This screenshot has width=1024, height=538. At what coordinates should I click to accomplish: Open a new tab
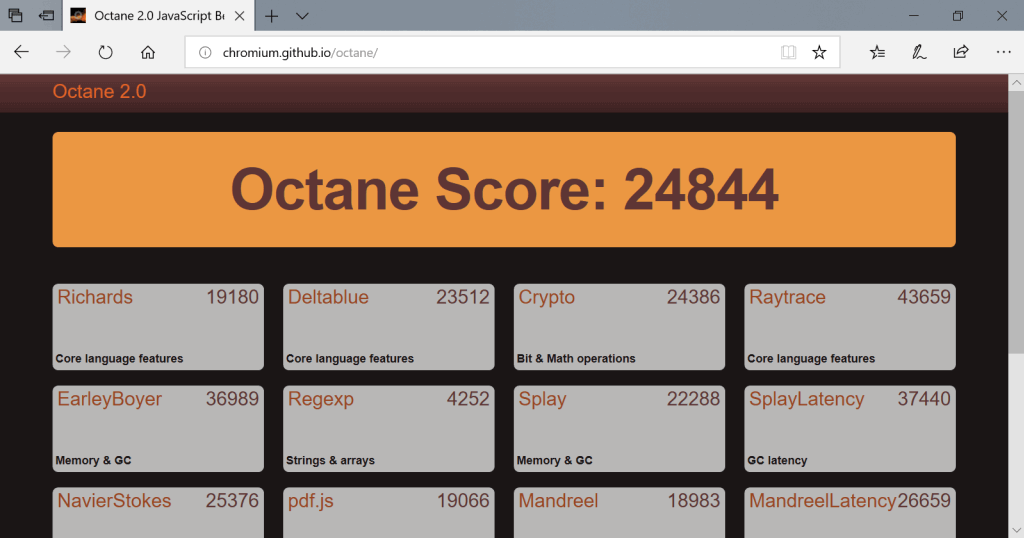(271, 16)
